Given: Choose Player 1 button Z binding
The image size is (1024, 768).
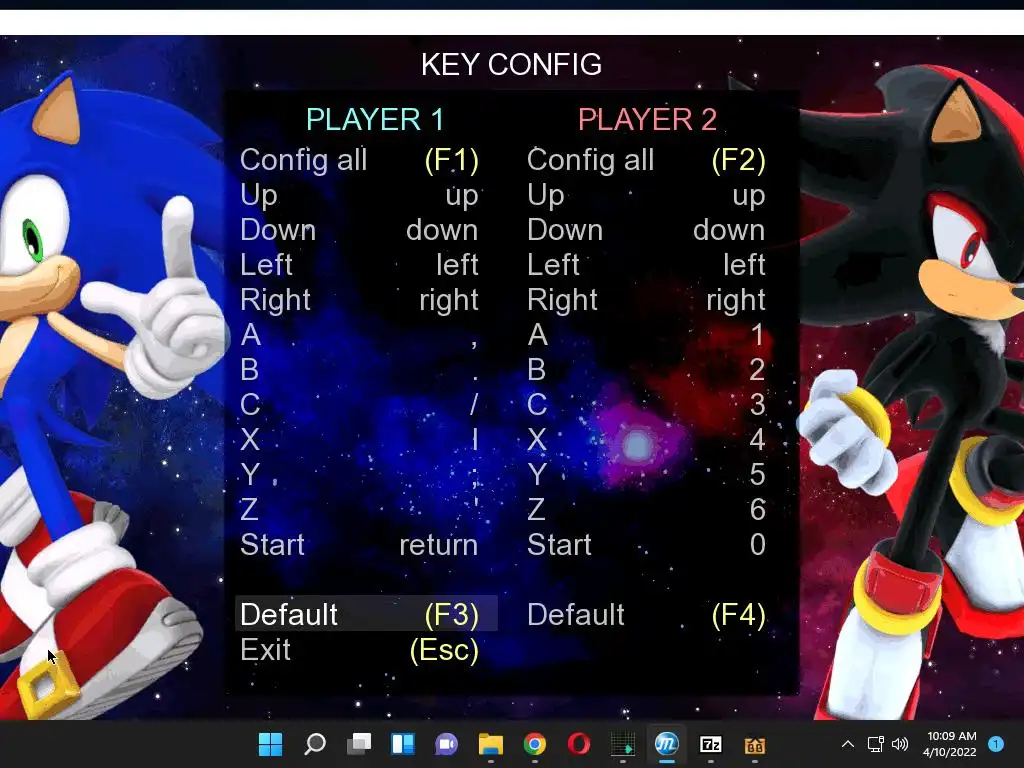Looking at the screenshot, I should click(359, 509).
